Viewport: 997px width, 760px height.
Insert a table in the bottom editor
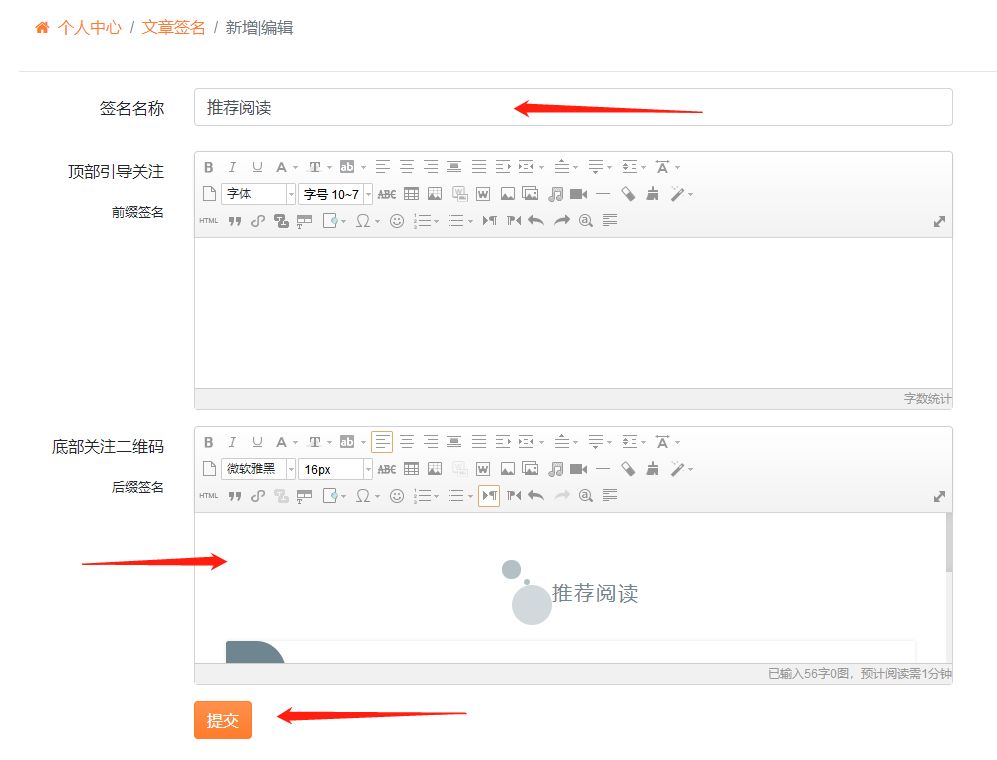click(x=411, y=469)
